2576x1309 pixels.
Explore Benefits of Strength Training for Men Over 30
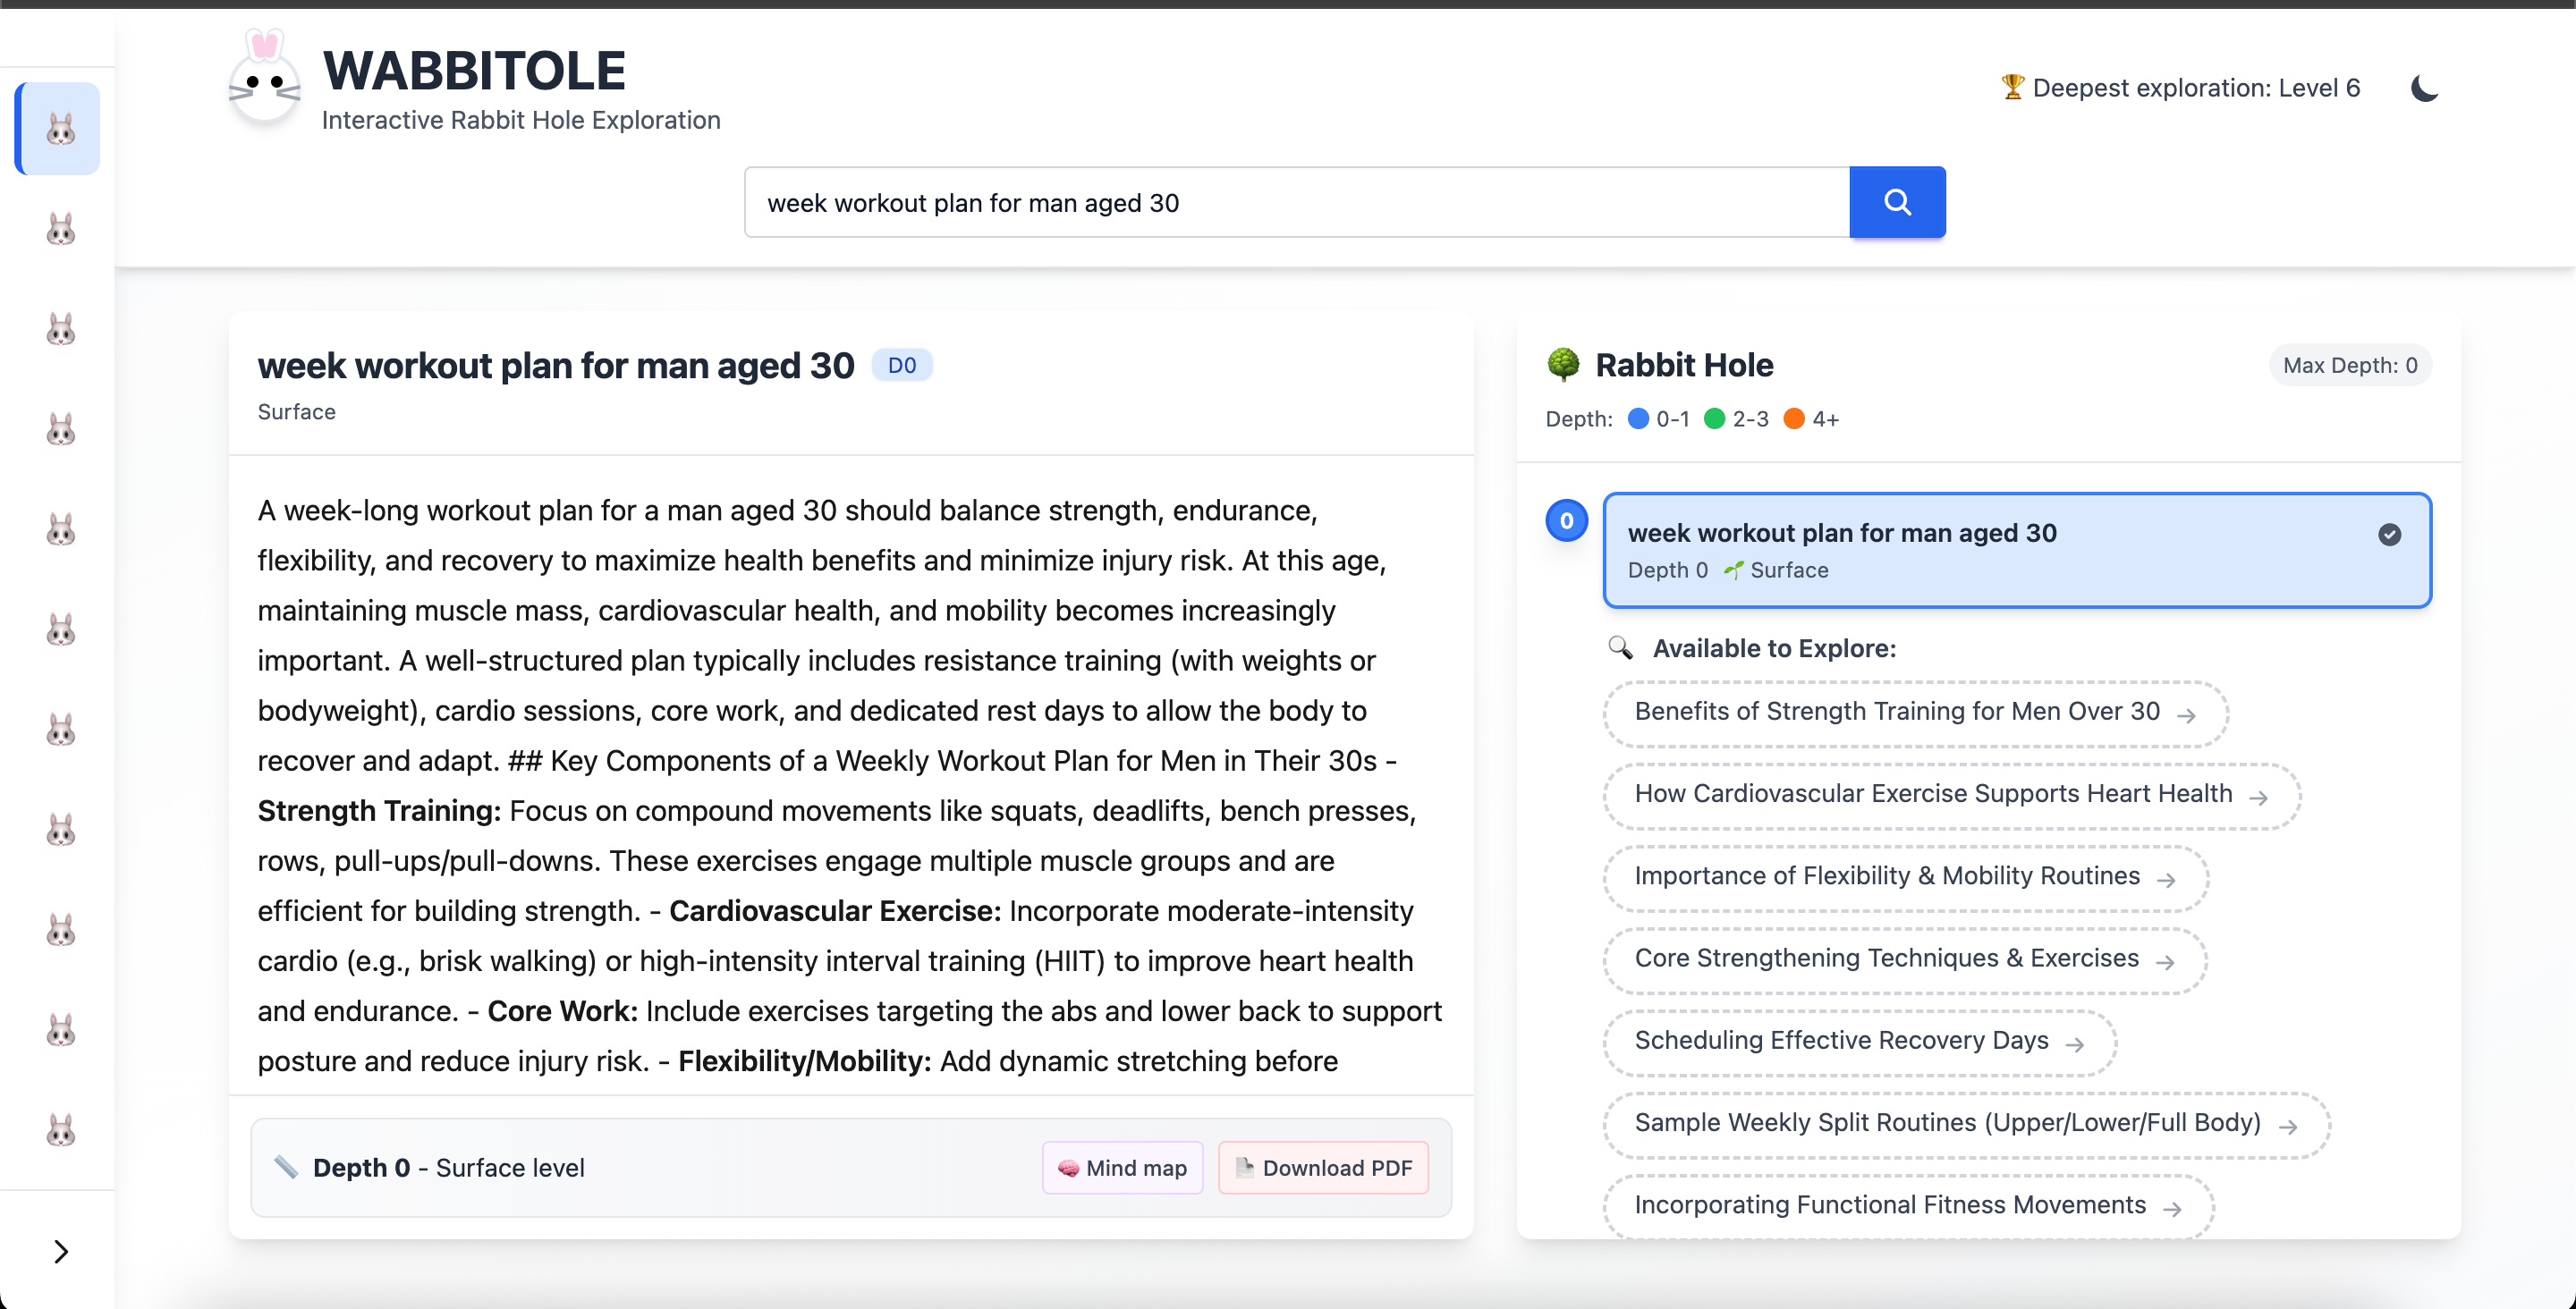(x=1914, y=712)
